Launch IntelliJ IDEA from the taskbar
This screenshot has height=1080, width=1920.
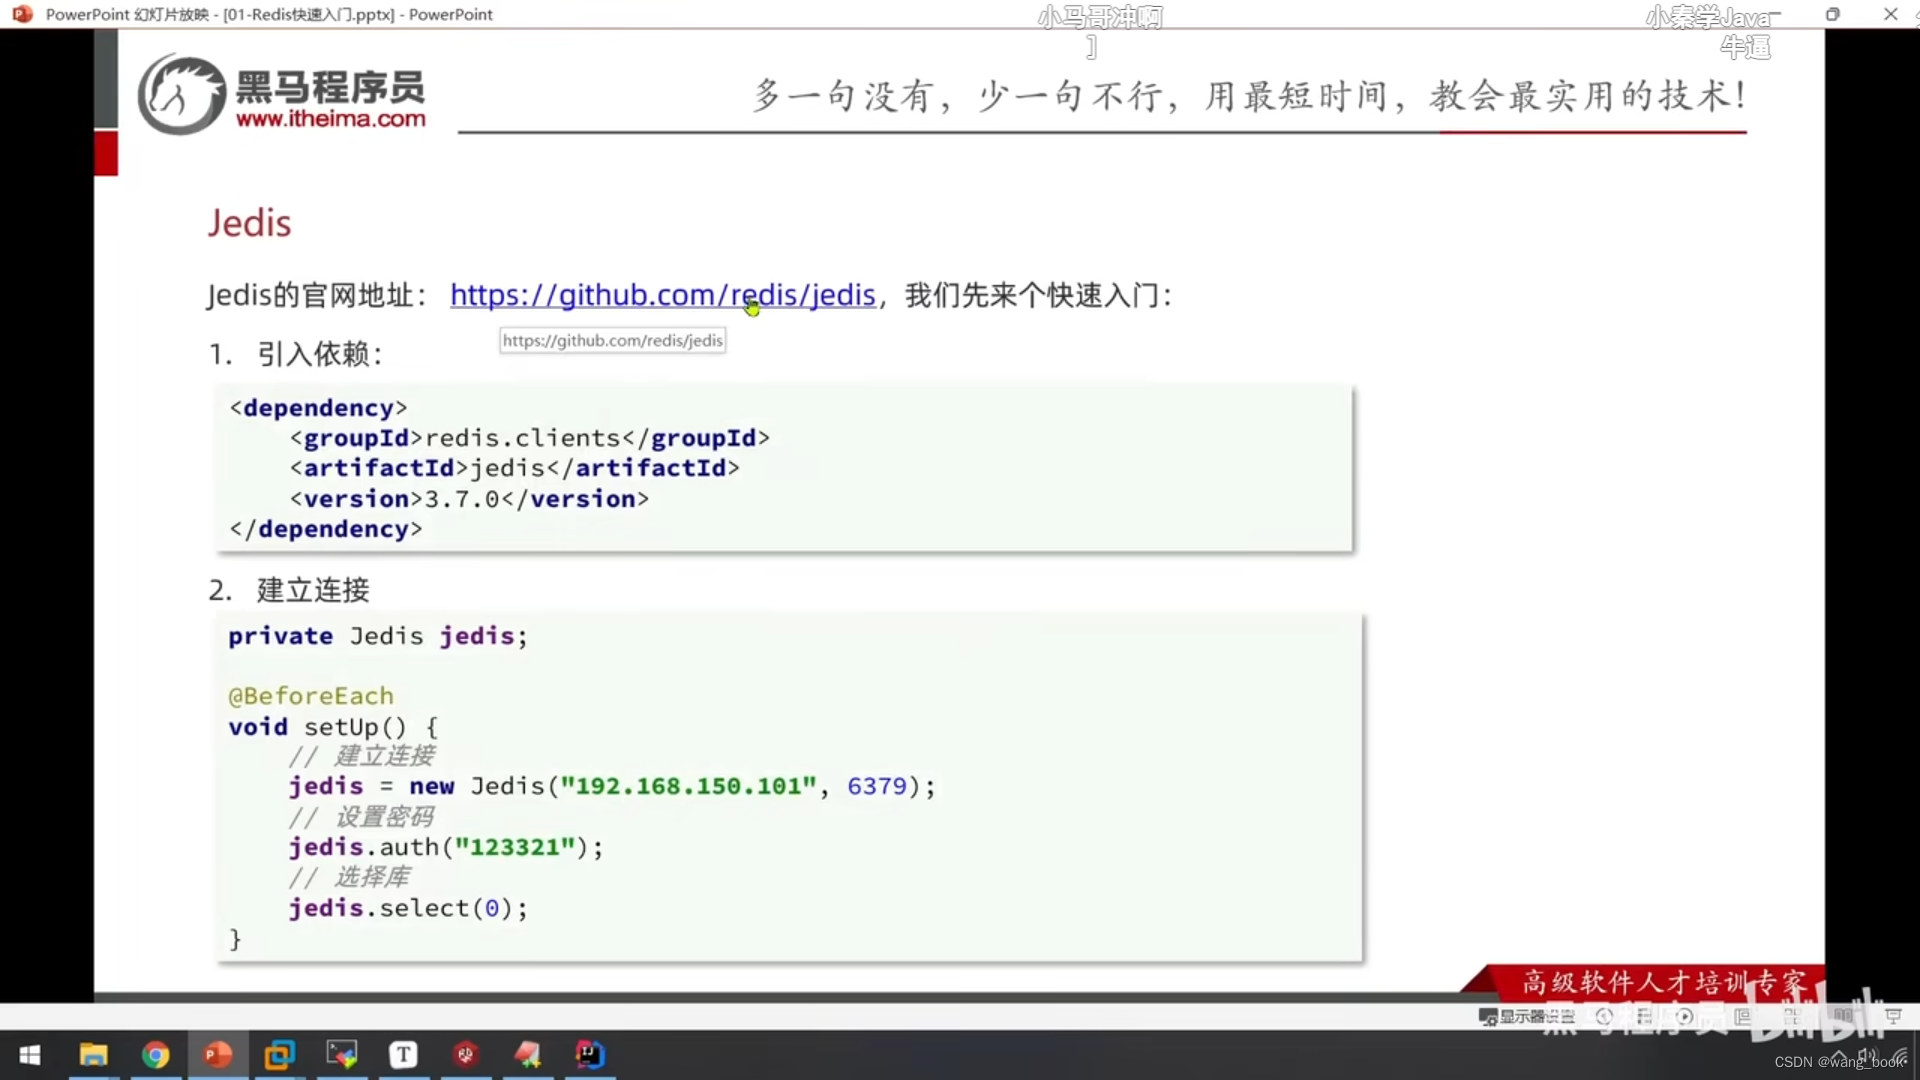(x=591, y=1055)
